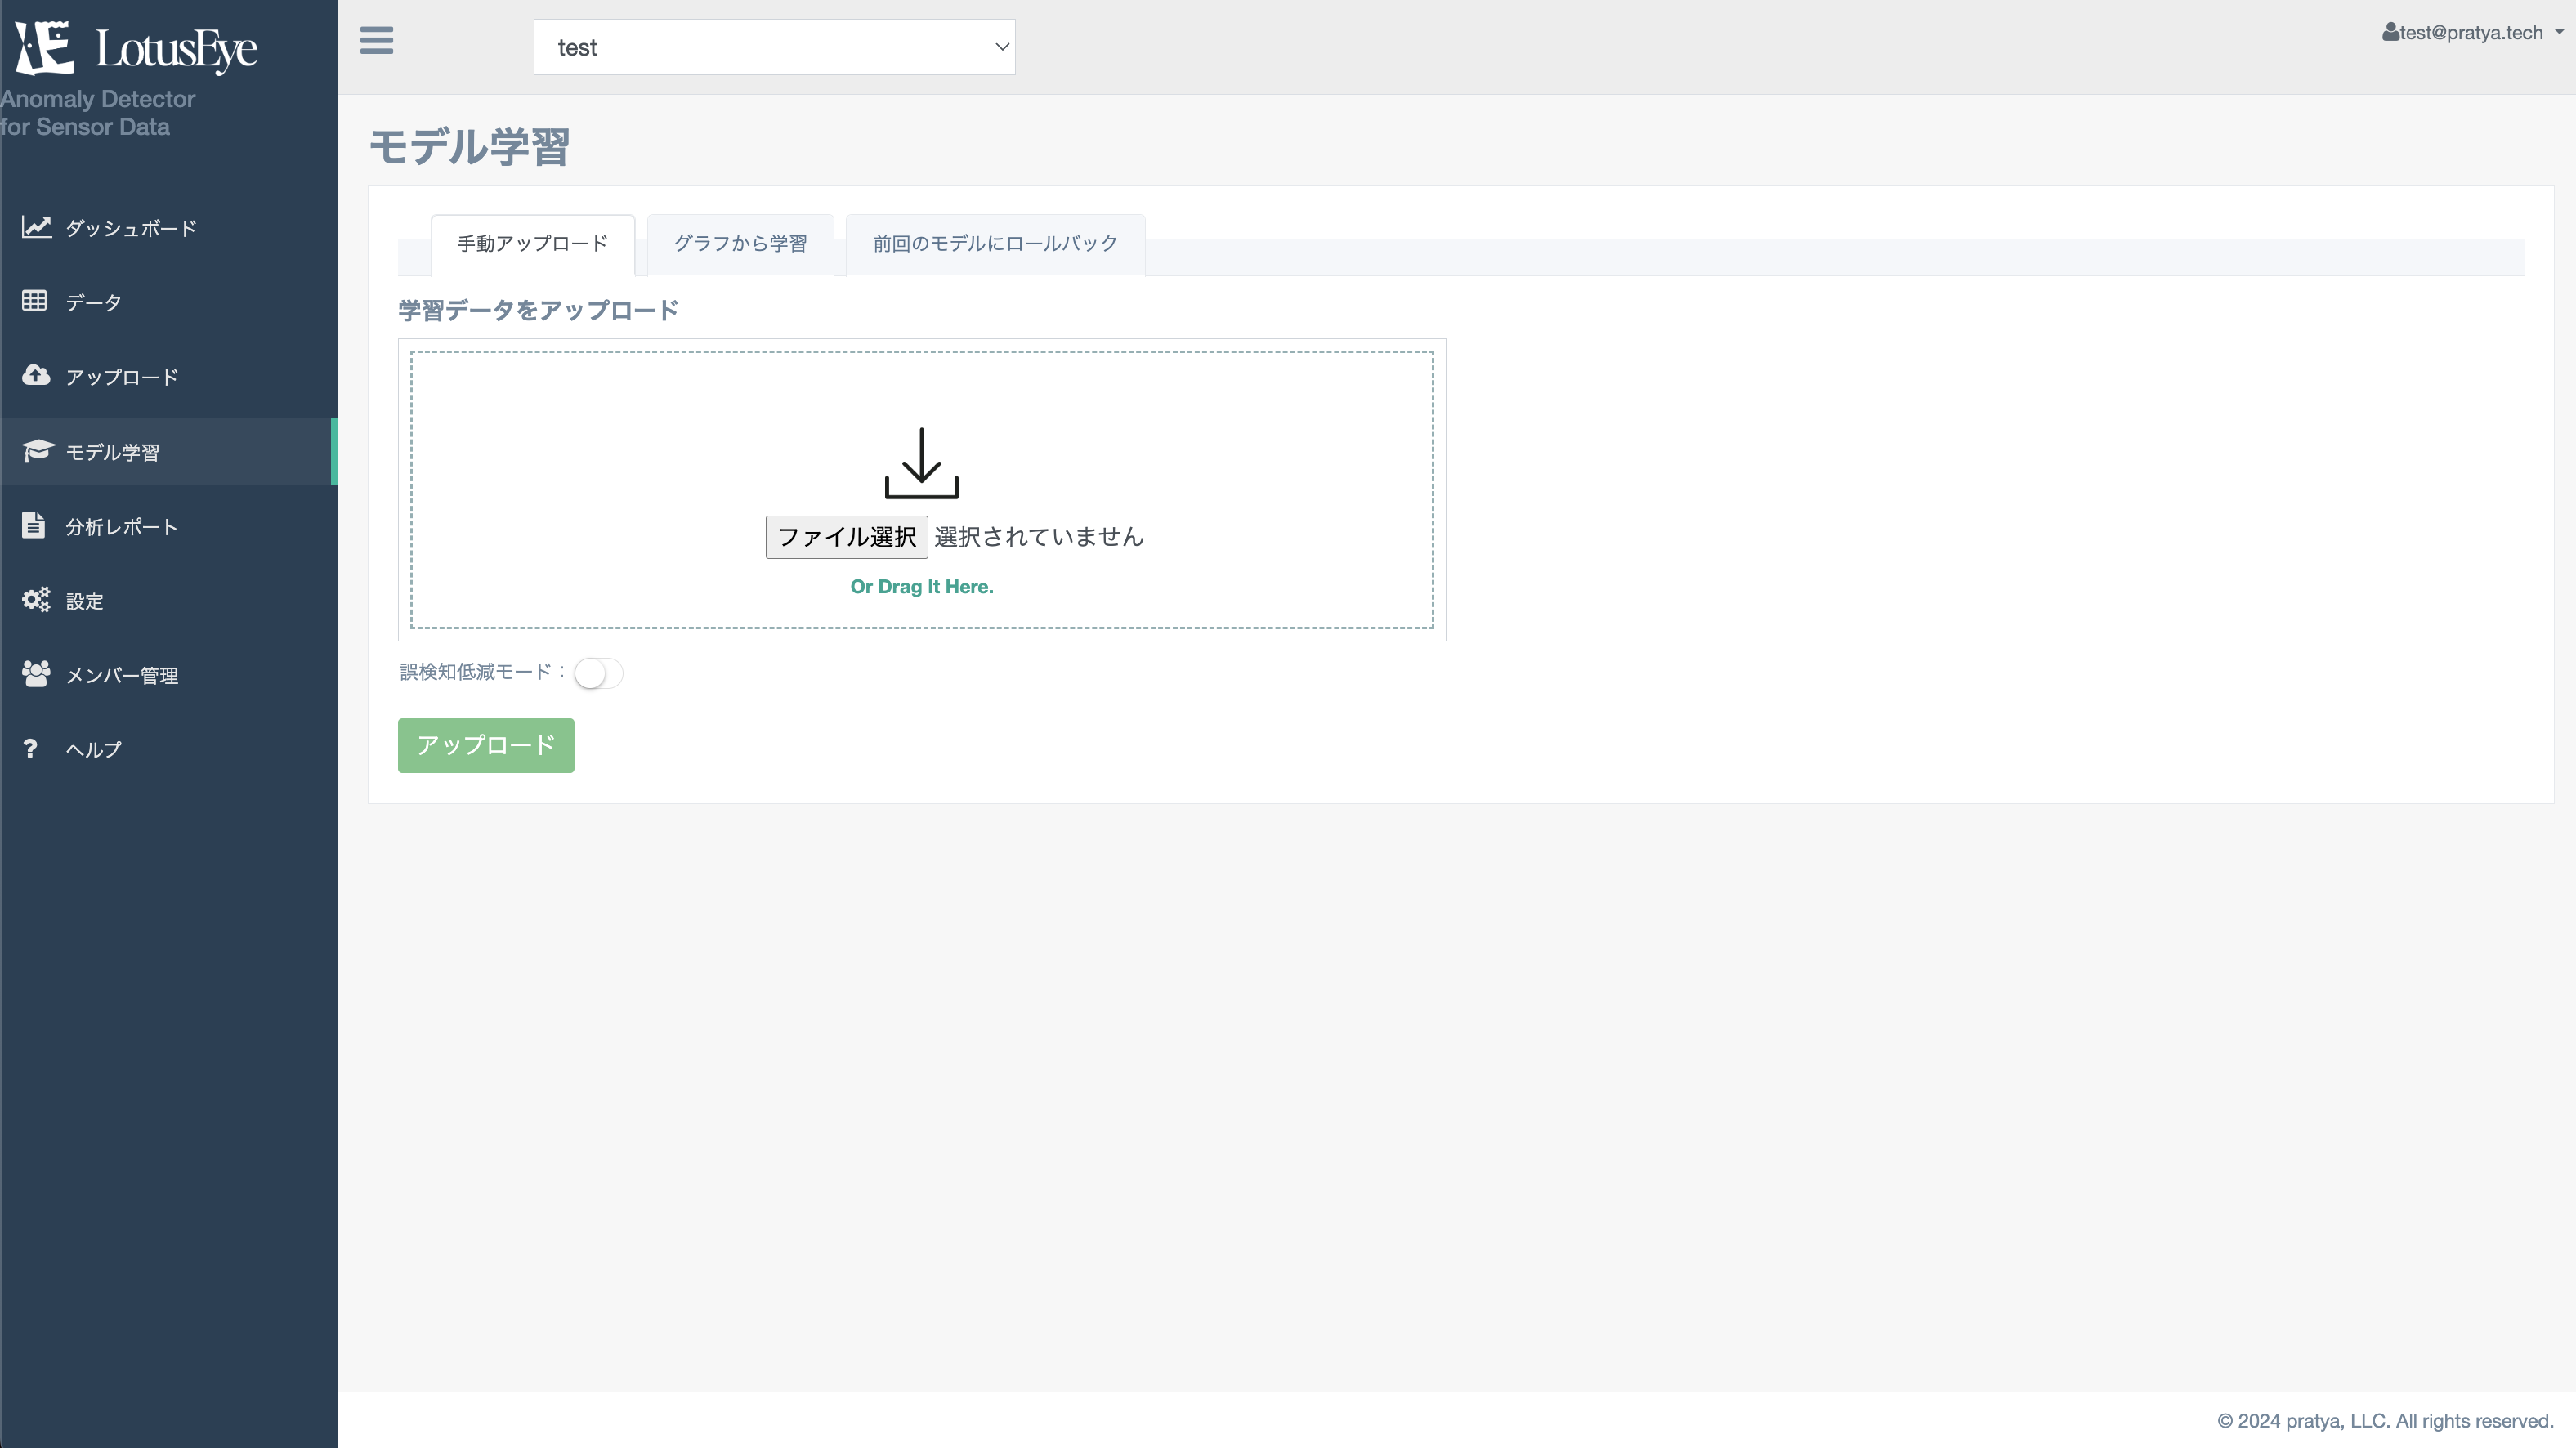Screen dimensions: 2576x1448
Task: Click the 設定 gears icon
Action: pyautogui.click(x=36, y=600)
